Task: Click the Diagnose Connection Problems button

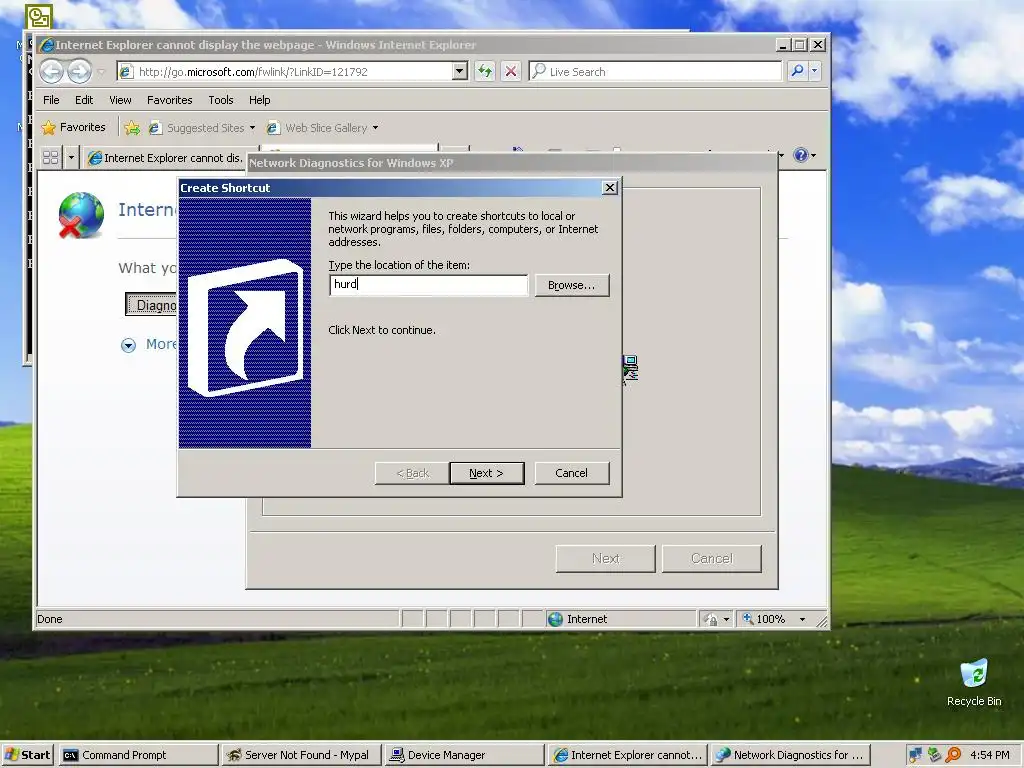Action: pyautogui.click(x=152, y=304)
